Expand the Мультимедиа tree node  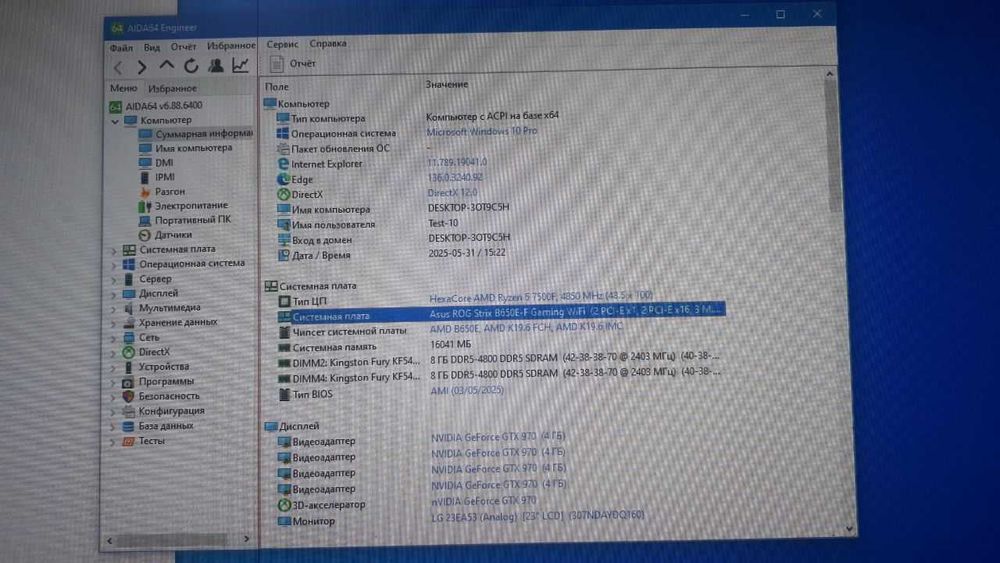114,309
